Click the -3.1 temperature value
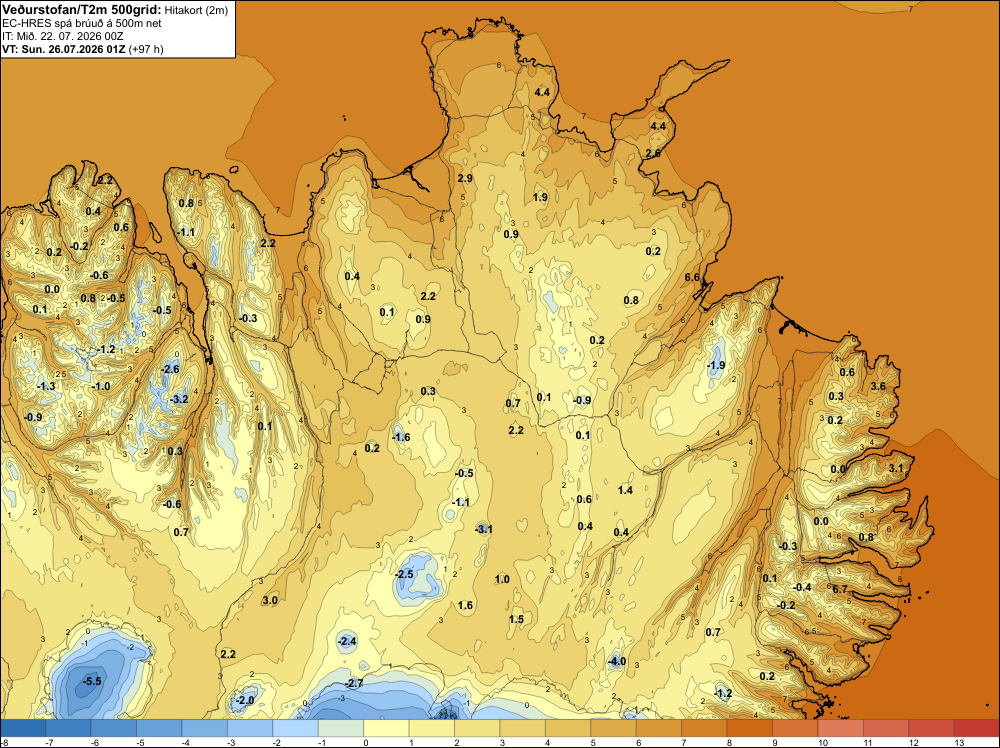Viewport: 1000px width, 748px height. coord(483,529)
